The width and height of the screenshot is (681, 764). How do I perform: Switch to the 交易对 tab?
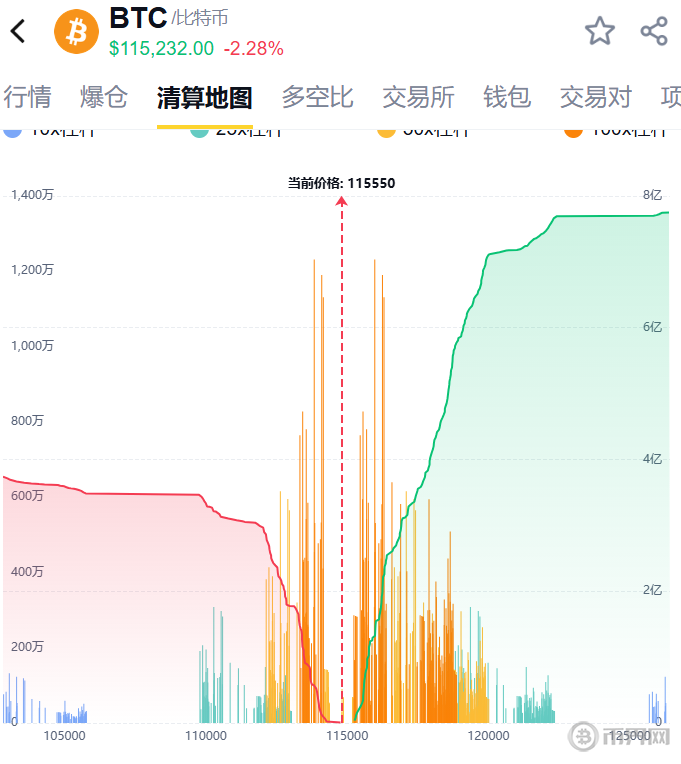click(x=596, y=97)
